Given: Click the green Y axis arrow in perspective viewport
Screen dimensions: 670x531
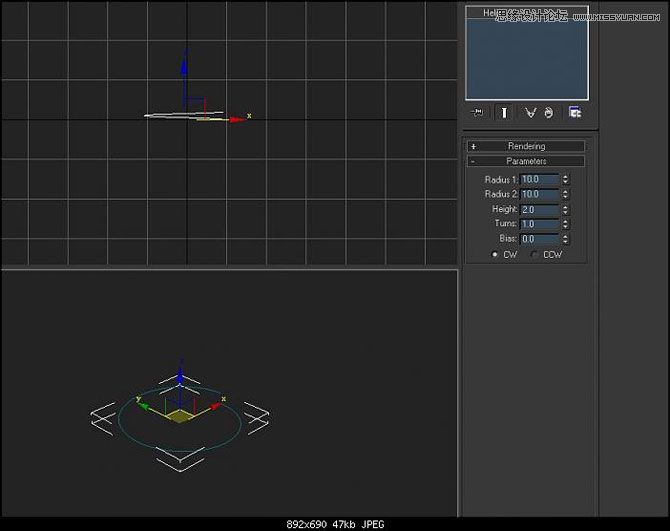Looking at the screenshot, I should pyautogui.click(x=143, y=405).
